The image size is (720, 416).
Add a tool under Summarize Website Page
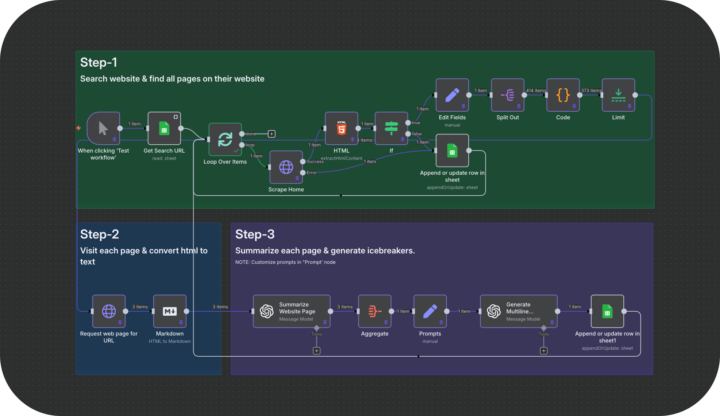(317, 350)
